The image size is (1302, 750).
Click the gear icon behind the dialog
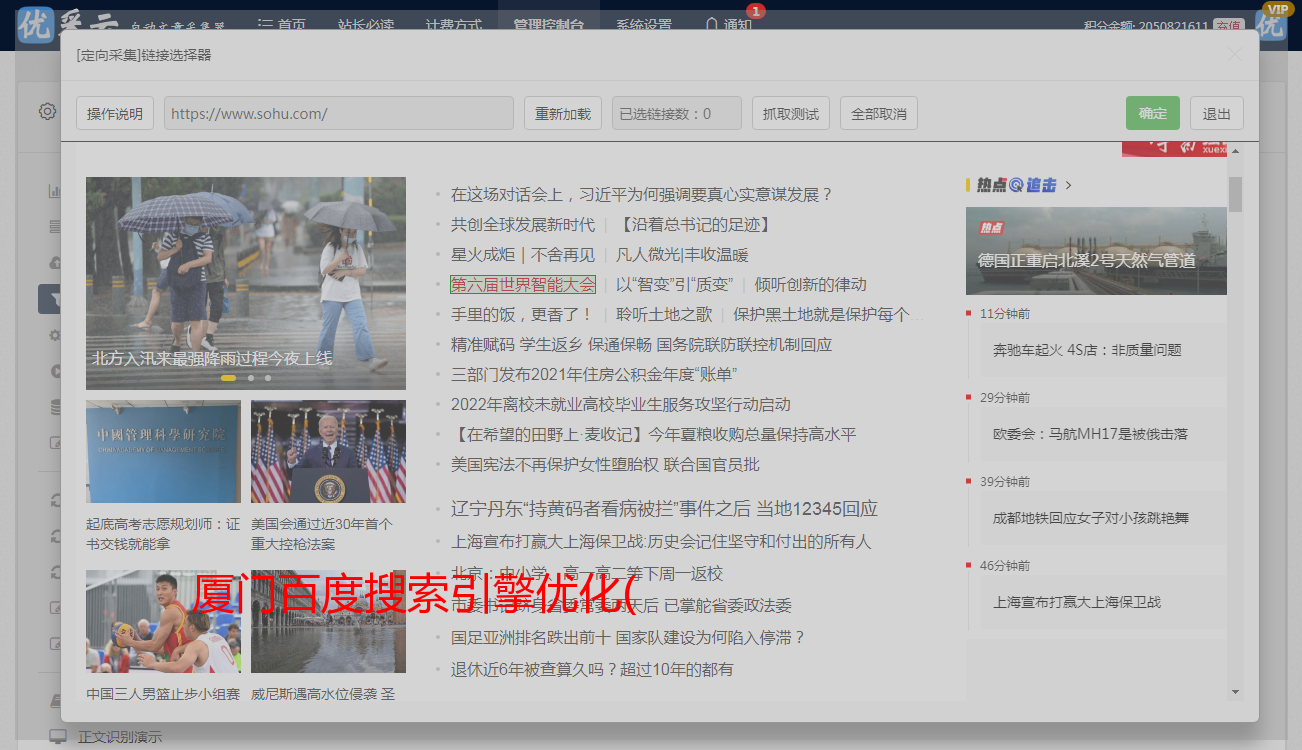tap(47, 111)
